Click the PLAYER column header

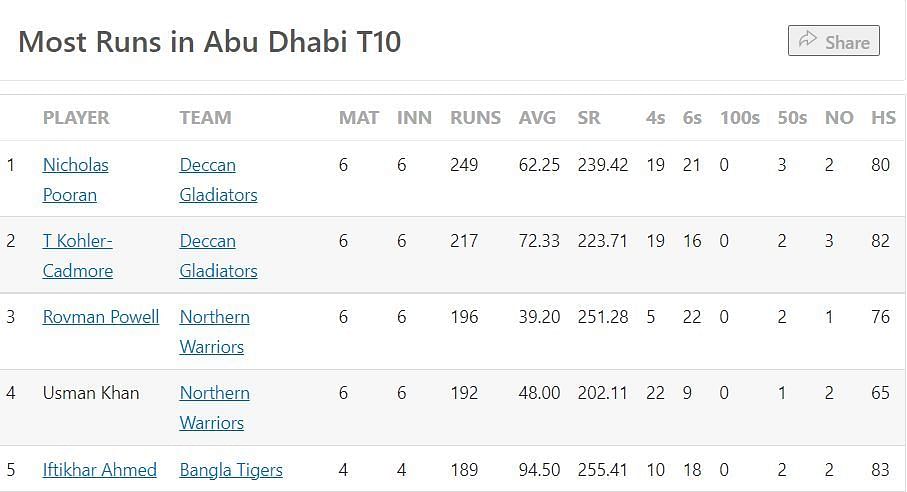76,118
